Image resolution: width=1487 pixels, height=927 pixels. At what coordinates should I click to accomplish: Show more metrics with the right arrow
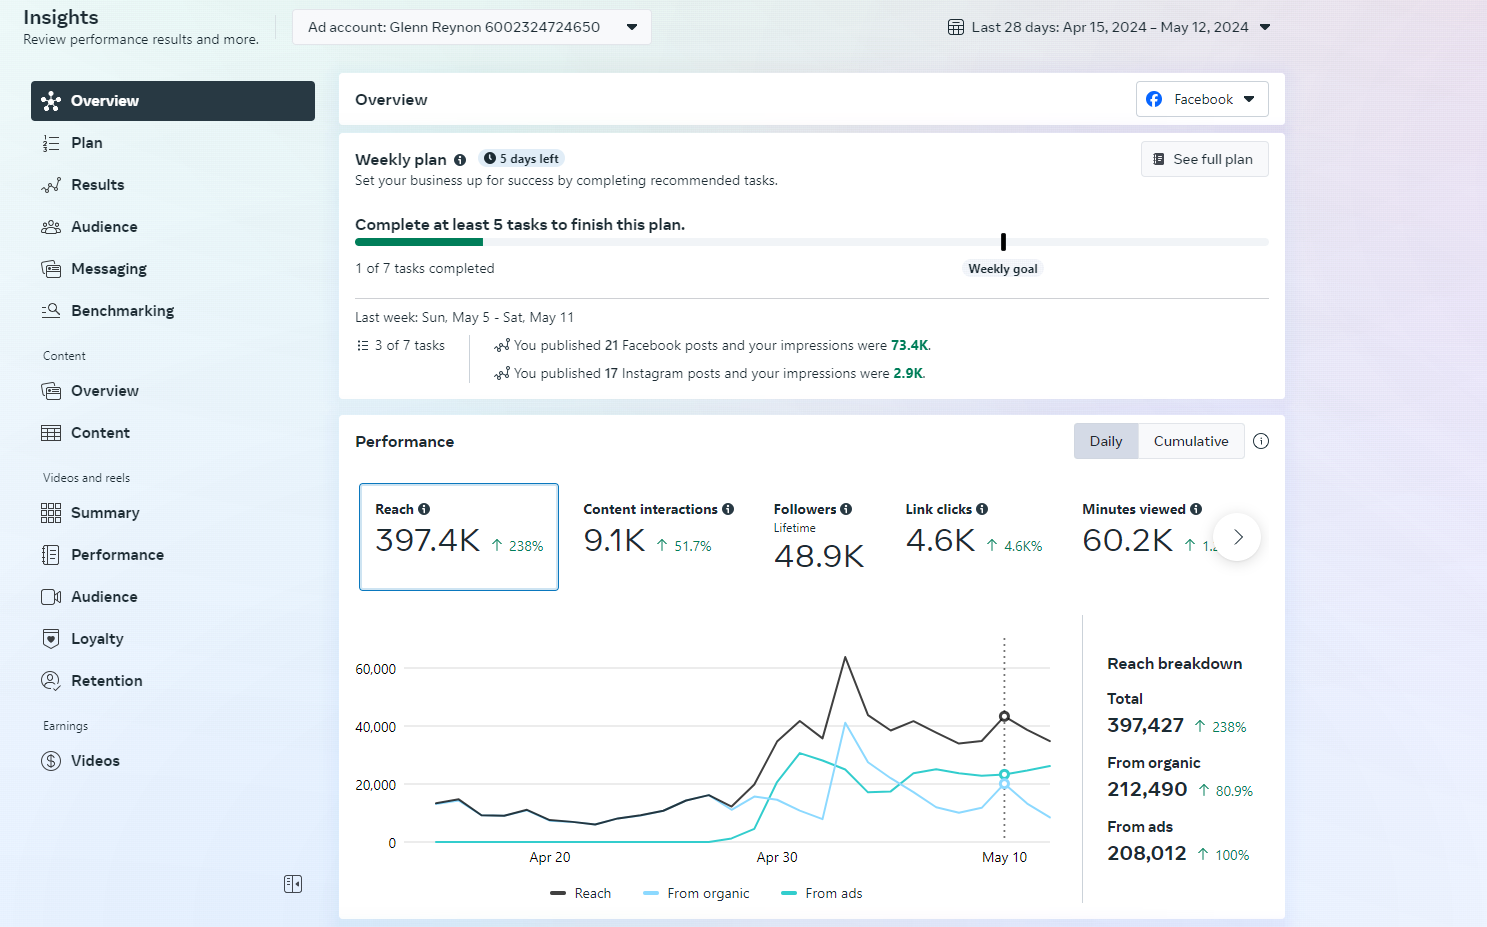pyautogui.click(x=1238, y=537)
